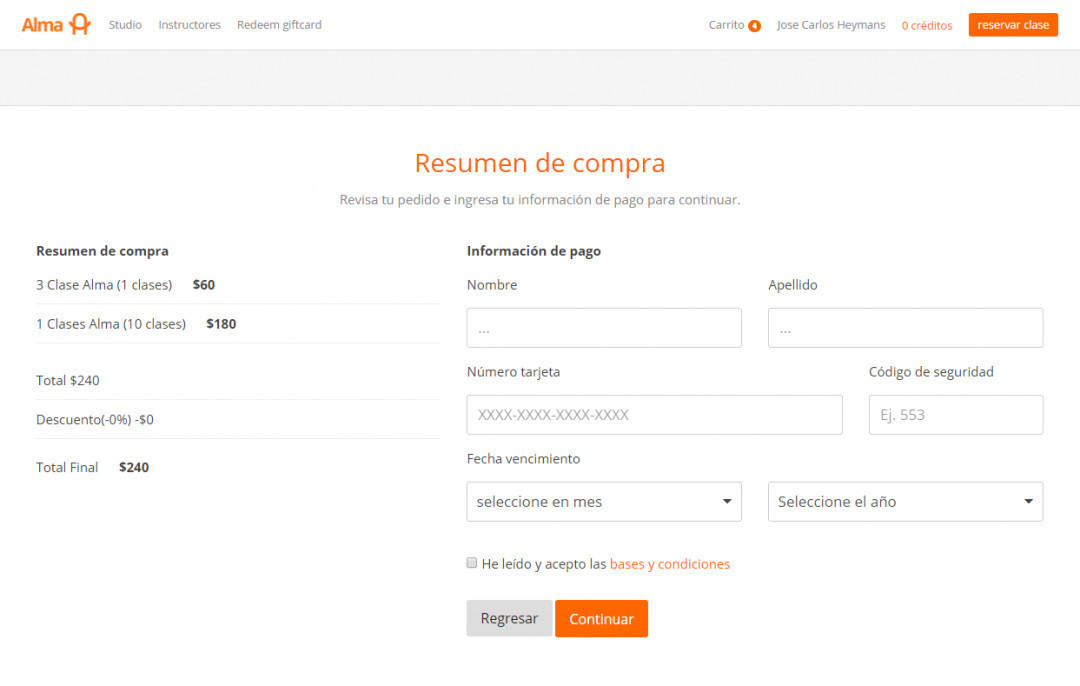This screenshot has width=1080, height=686.
Task: Click the cart count badge
Action: coord(754,26)
